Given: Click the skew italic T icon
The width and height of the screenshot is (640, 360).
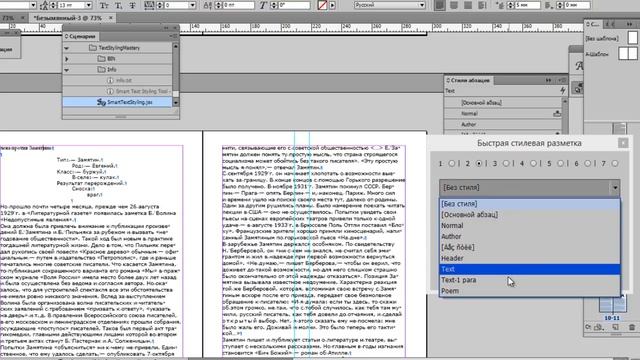Looking at the screenshot, I should 263,5.
